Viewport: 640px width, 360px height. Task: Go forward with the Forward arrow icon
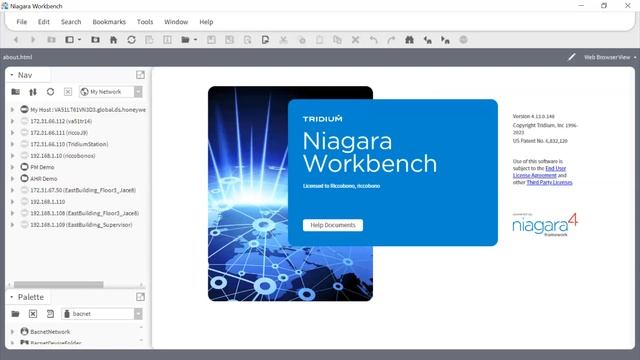coord(33,40)
